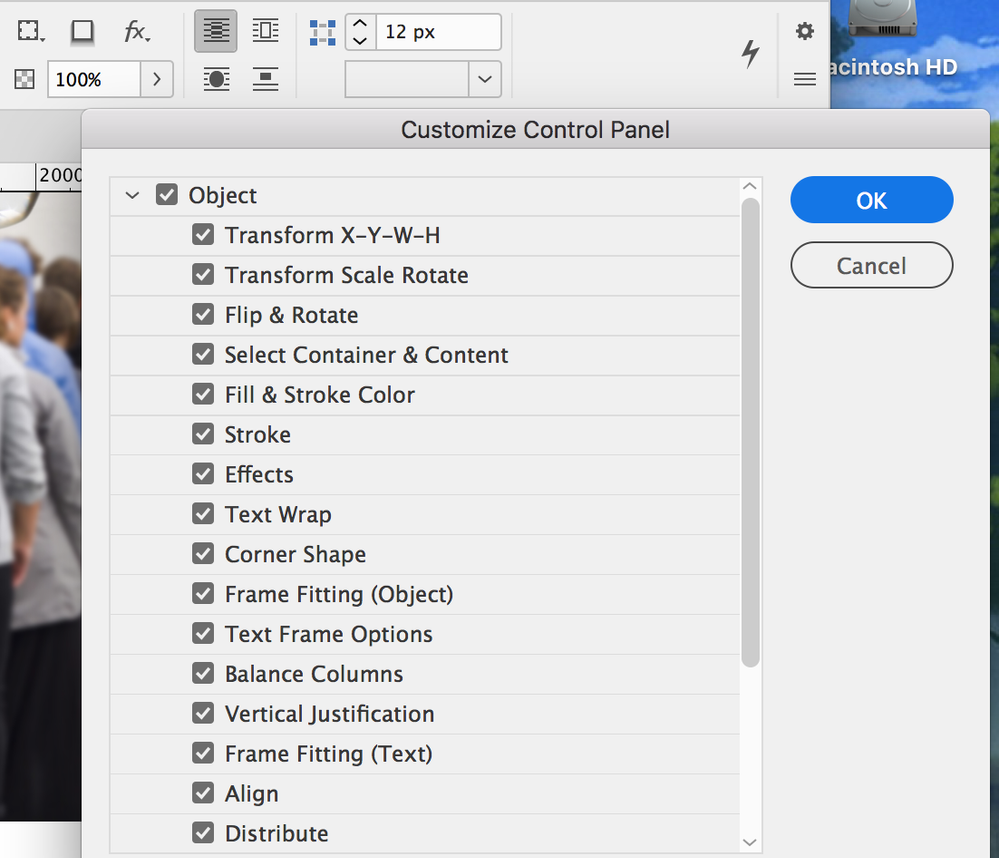The width and height of the screenshot is (999, 858).
Task: Choose wrap around bounding box icon
Action: [265, 32]
